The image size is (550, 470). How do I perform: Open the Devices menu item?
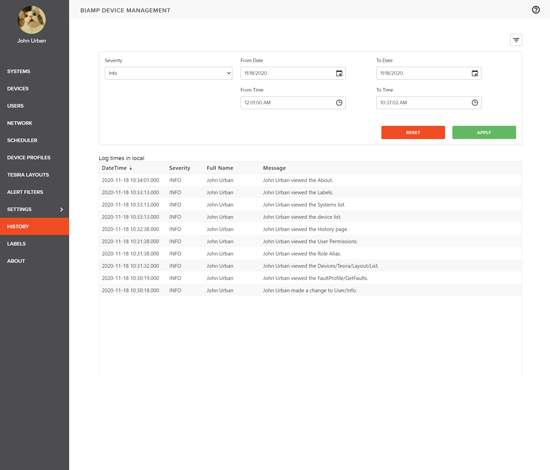[x=18, y=89]
